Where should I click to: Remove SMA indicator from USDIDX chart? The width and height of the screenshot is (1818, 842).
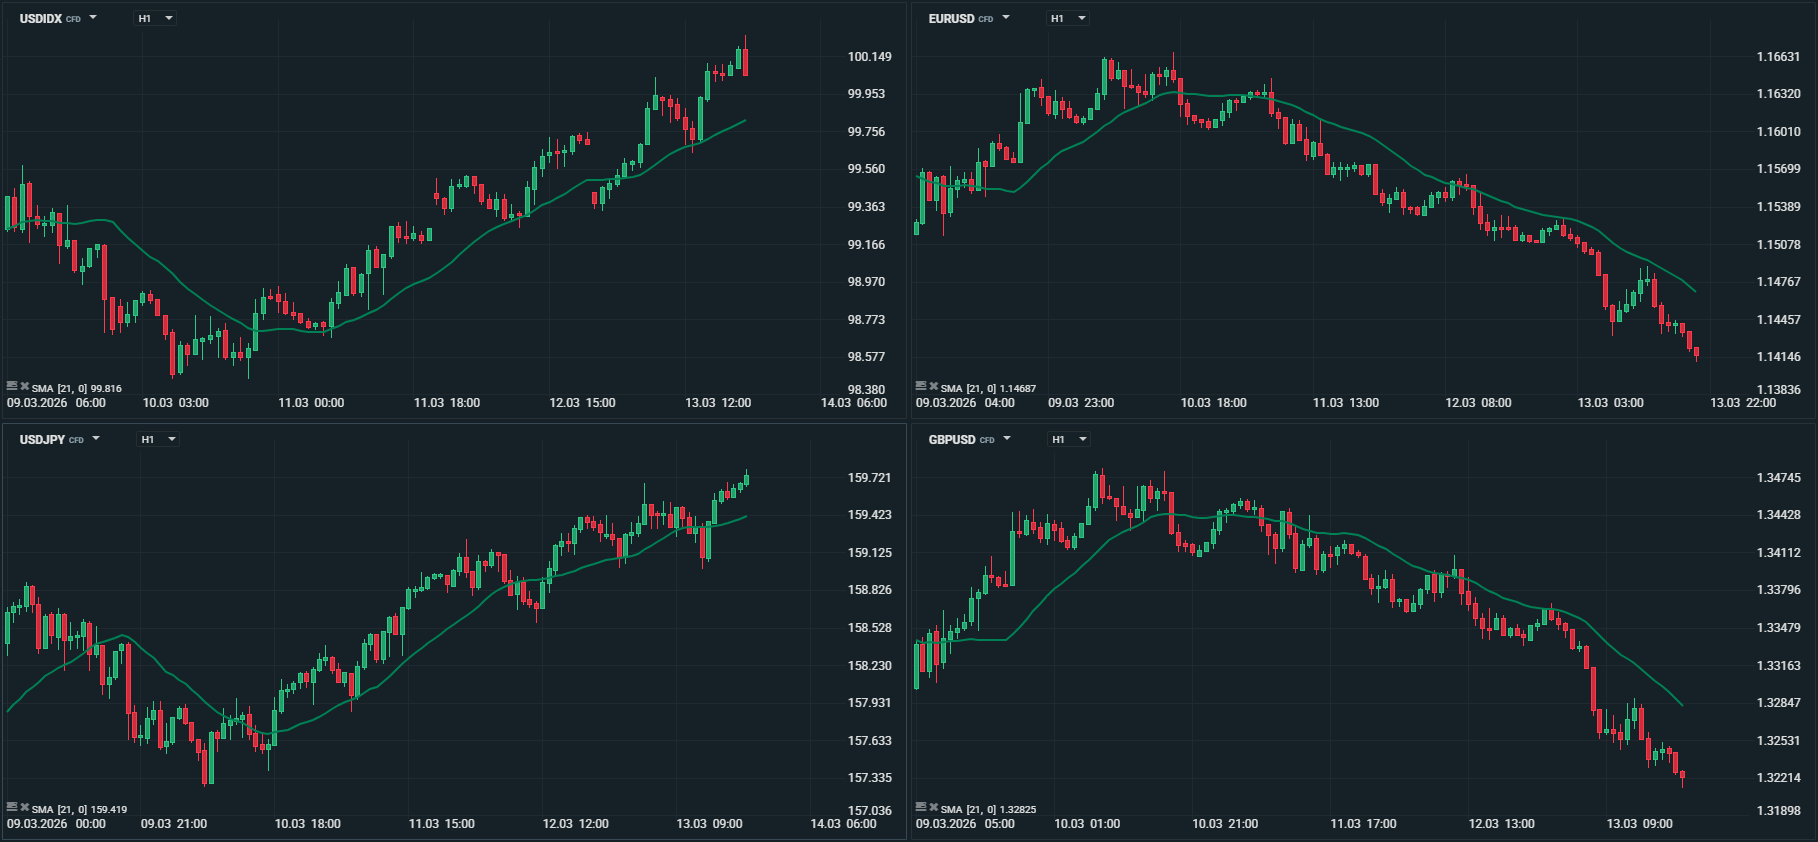[x=25, y=386]
